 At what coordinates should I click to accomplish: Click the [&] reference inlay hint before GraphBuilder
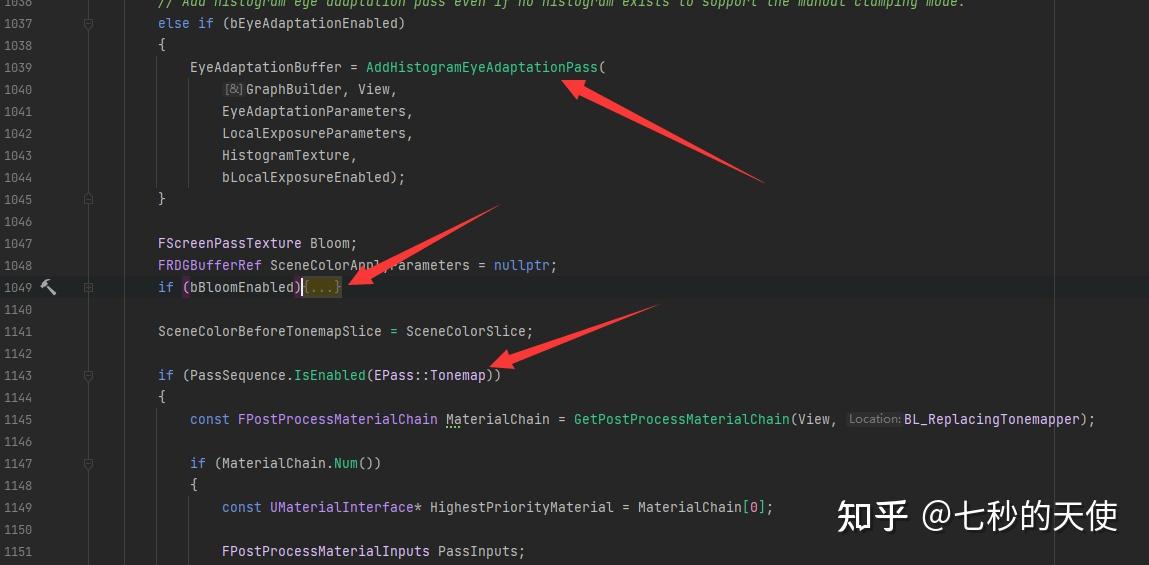233,89
